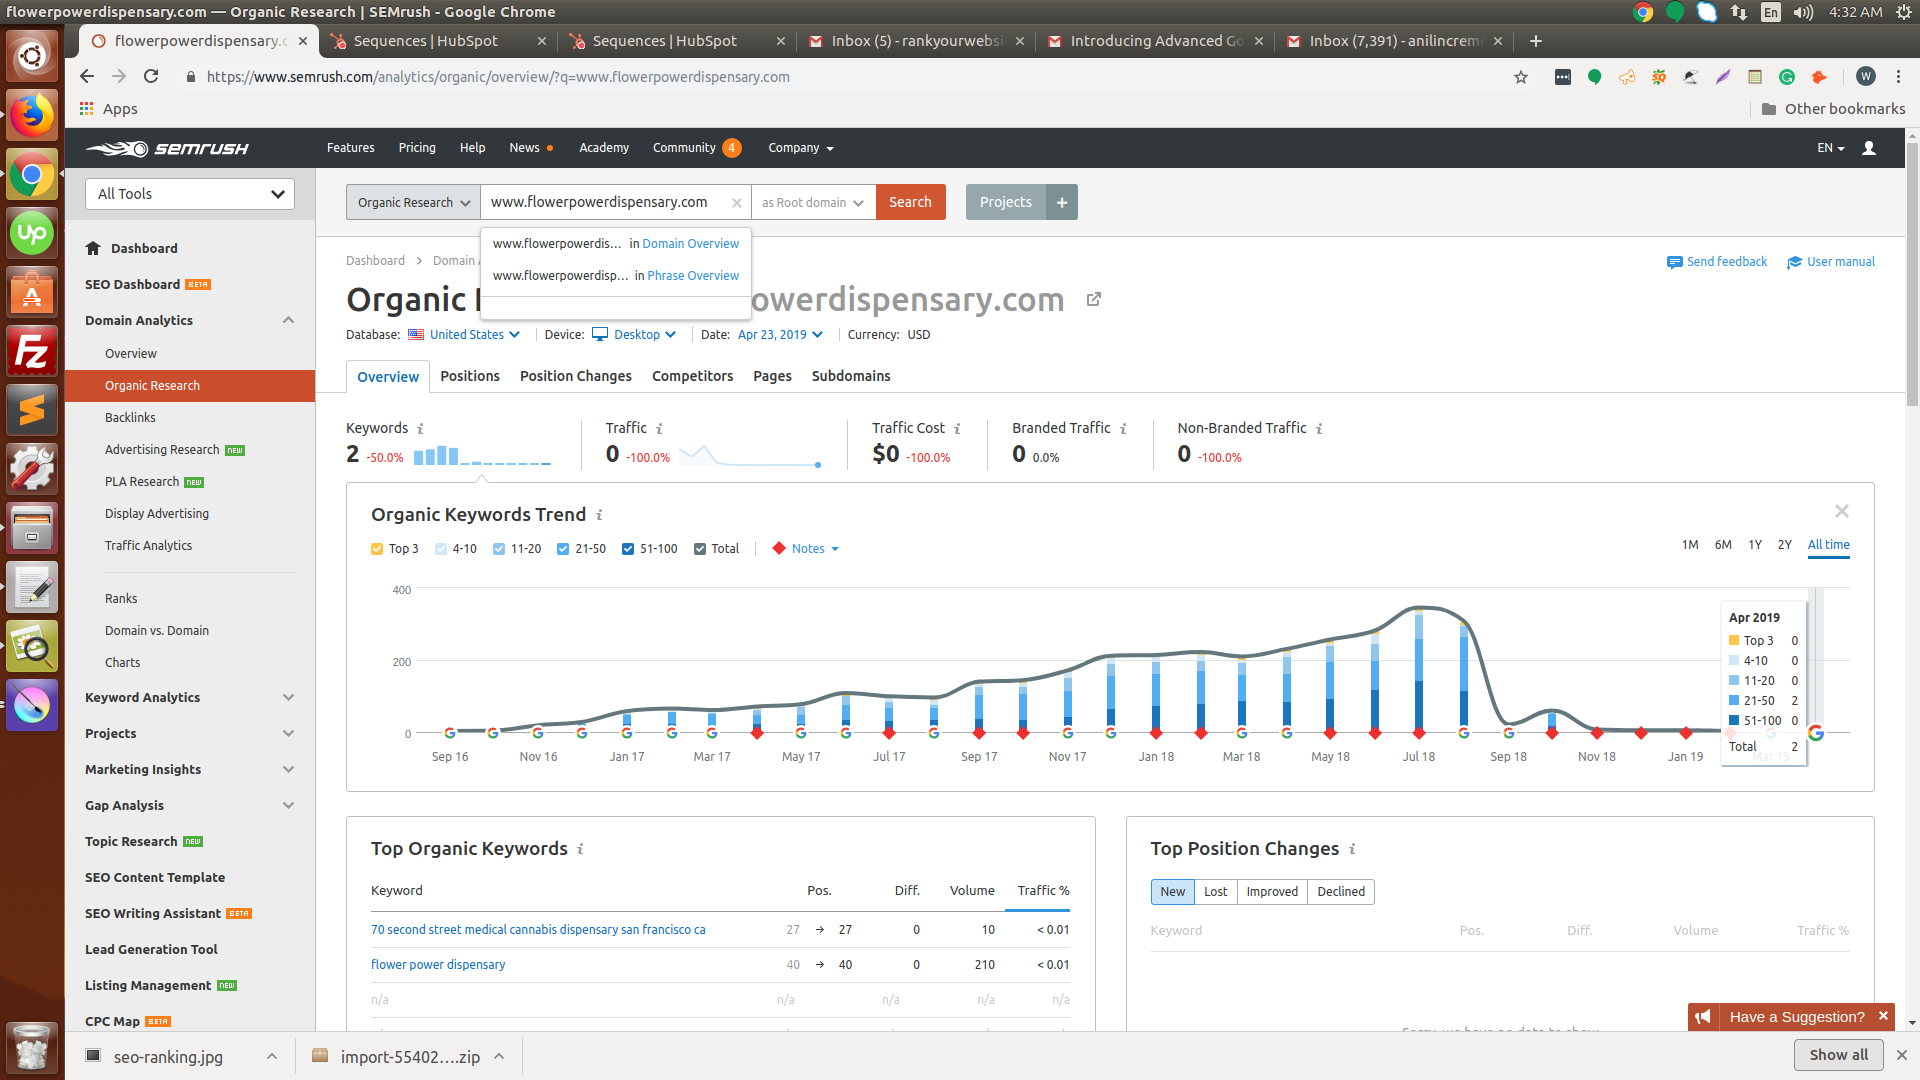Open All Tools dropdown
The width and height of the screenshot is (1920, 1080).
pyautogui.click(x=190, y=194)
